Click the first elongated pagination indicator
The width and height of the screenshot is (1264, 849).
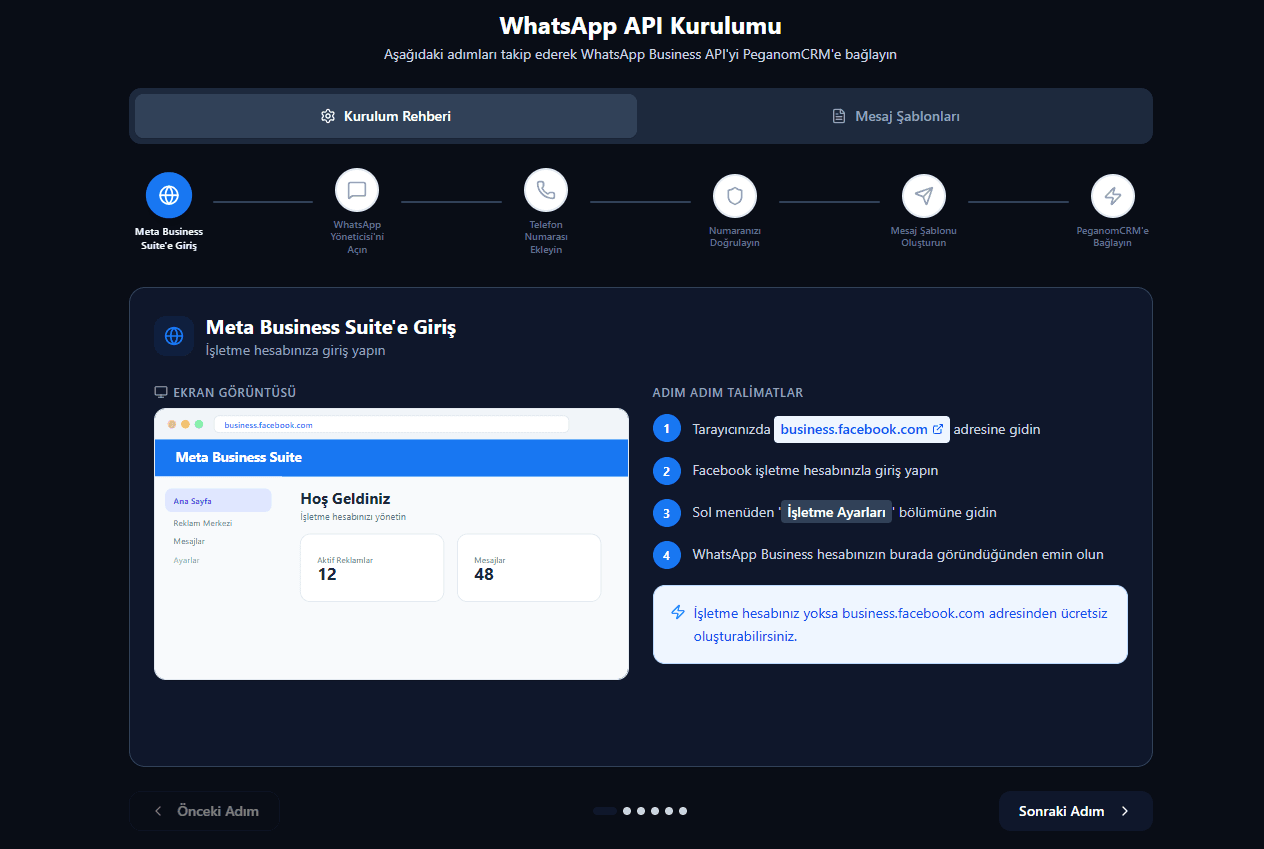pyautogui.click(x=605, y=811)
